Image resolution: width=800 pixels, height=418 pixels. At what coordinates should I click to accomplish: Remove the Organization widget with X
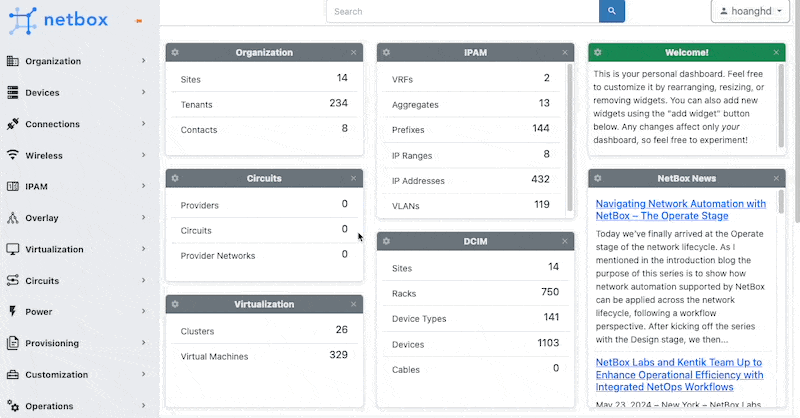coord(354,53)
